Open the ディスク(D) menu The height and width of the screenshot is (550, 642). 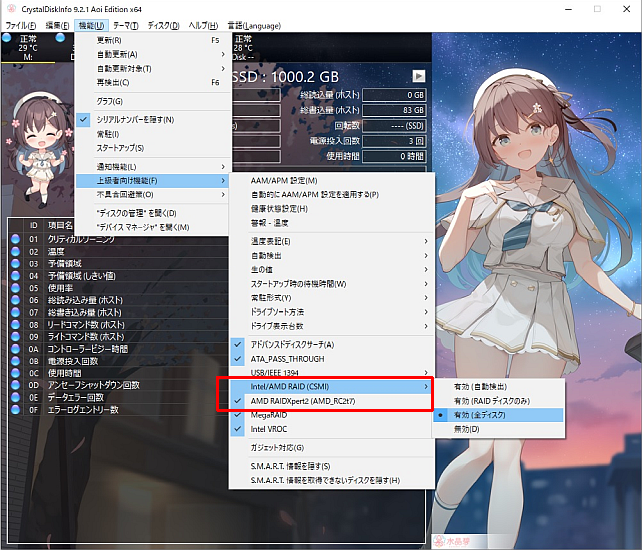[163, 25]
